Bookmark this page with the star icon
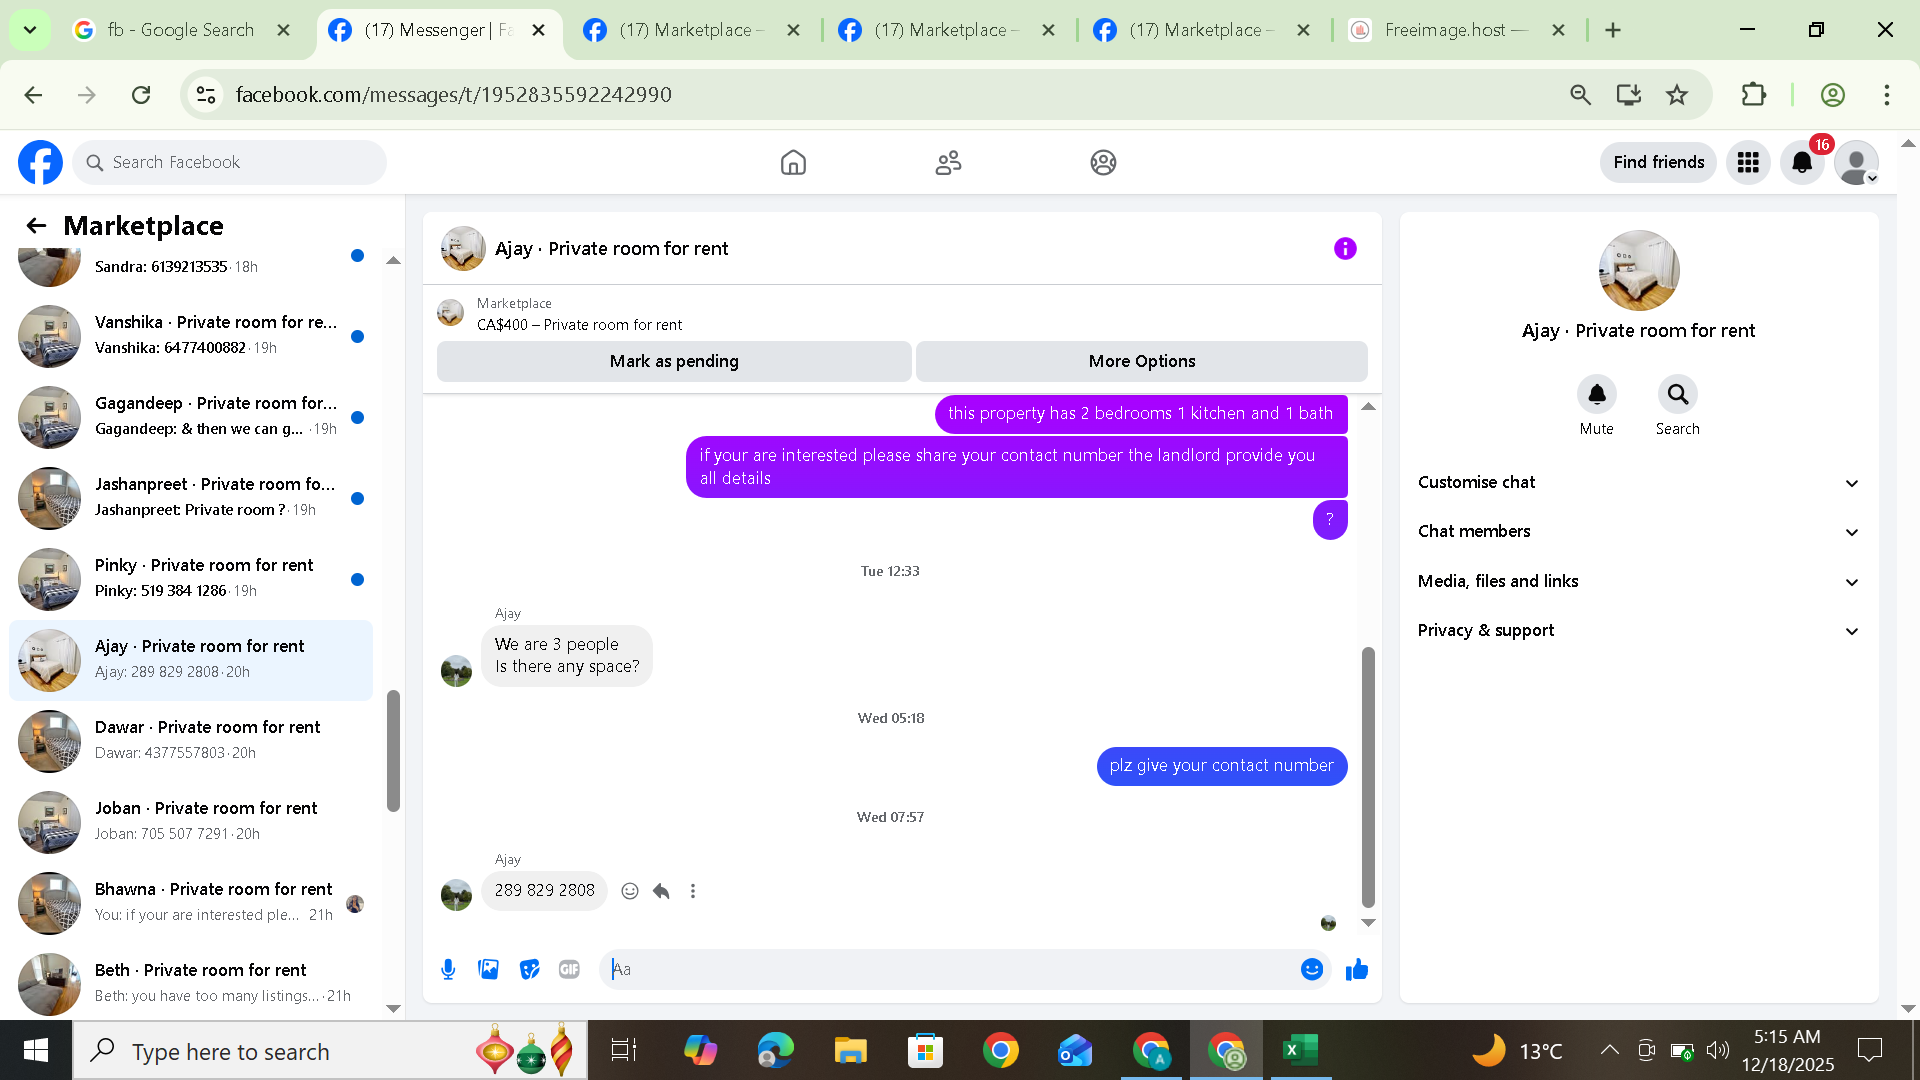 pos(1677,95)
